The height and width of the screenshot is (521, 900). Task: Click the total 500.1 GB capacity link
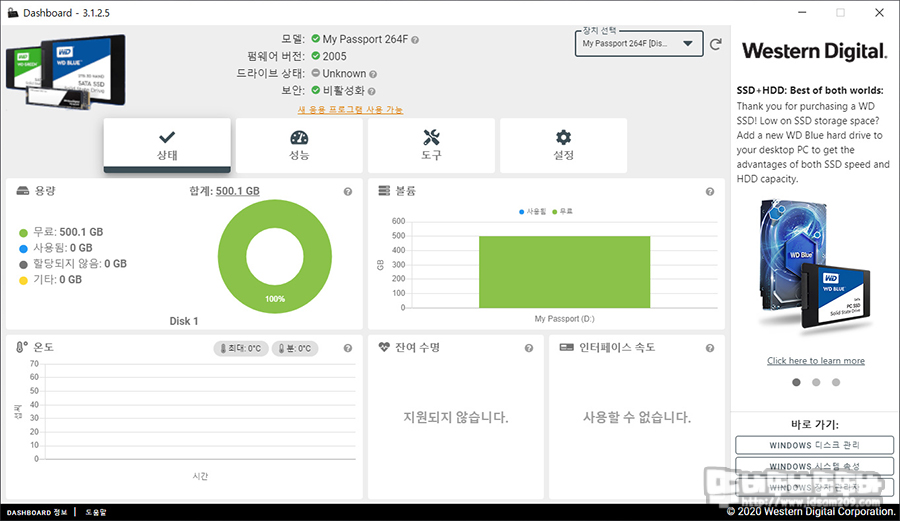238,191
